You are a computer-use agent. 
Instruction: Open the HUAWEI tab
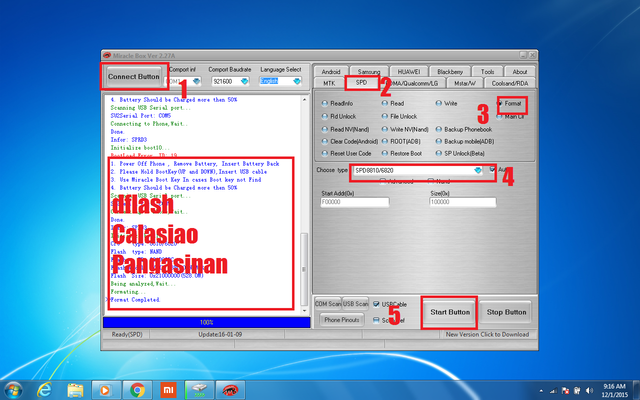409,71
